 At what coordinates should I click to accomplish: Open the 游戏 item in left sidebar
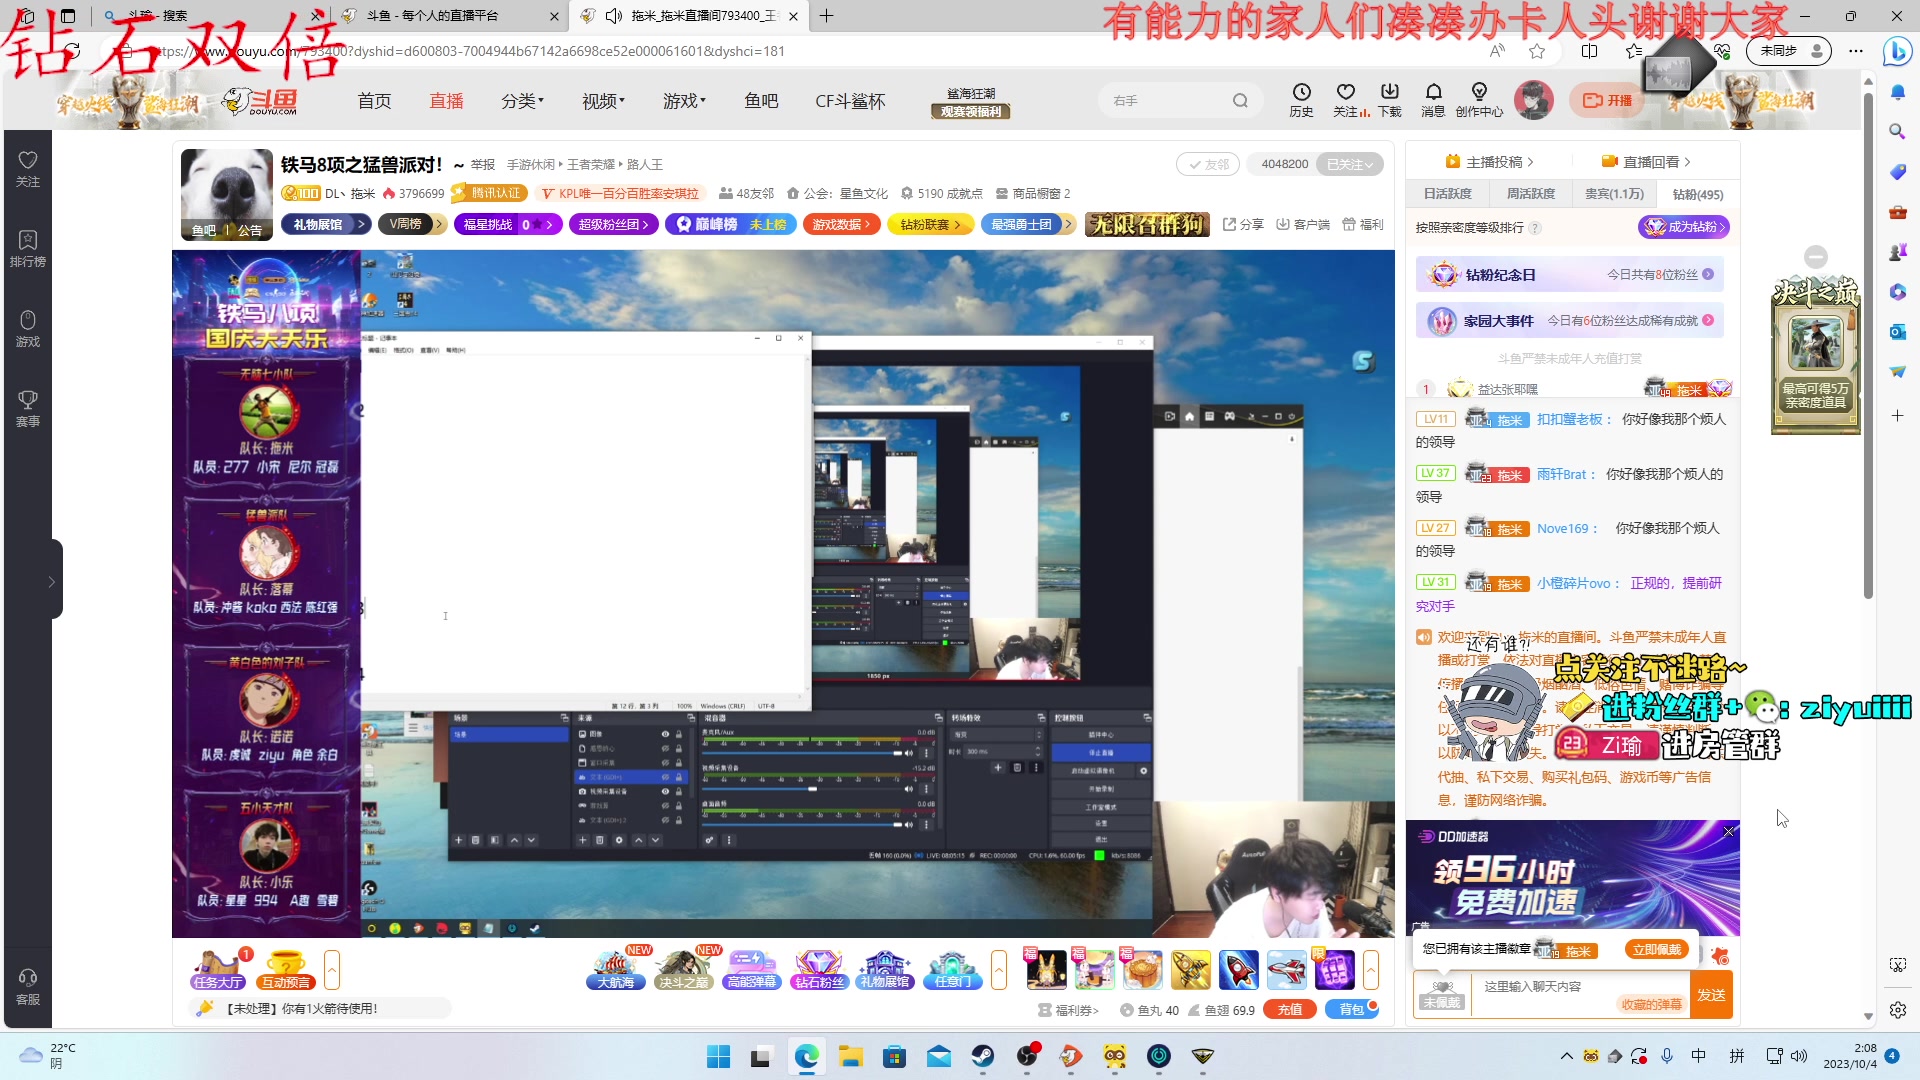tap(28, 329)
